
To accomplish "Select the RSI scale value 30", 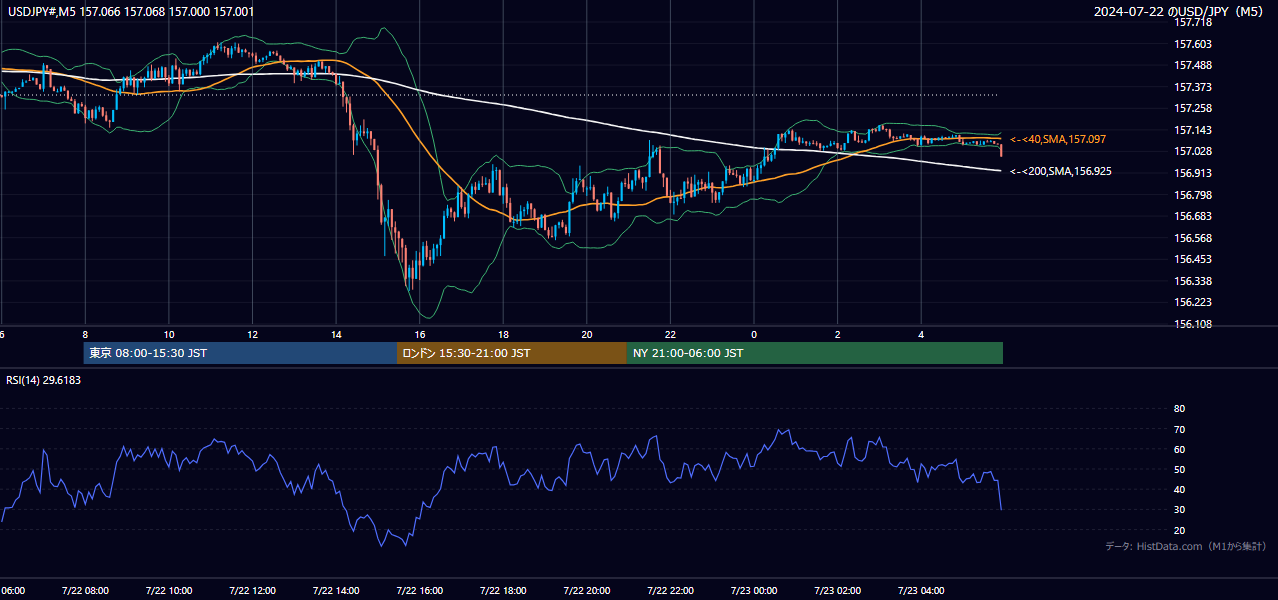I will [x=1179, y=510].
